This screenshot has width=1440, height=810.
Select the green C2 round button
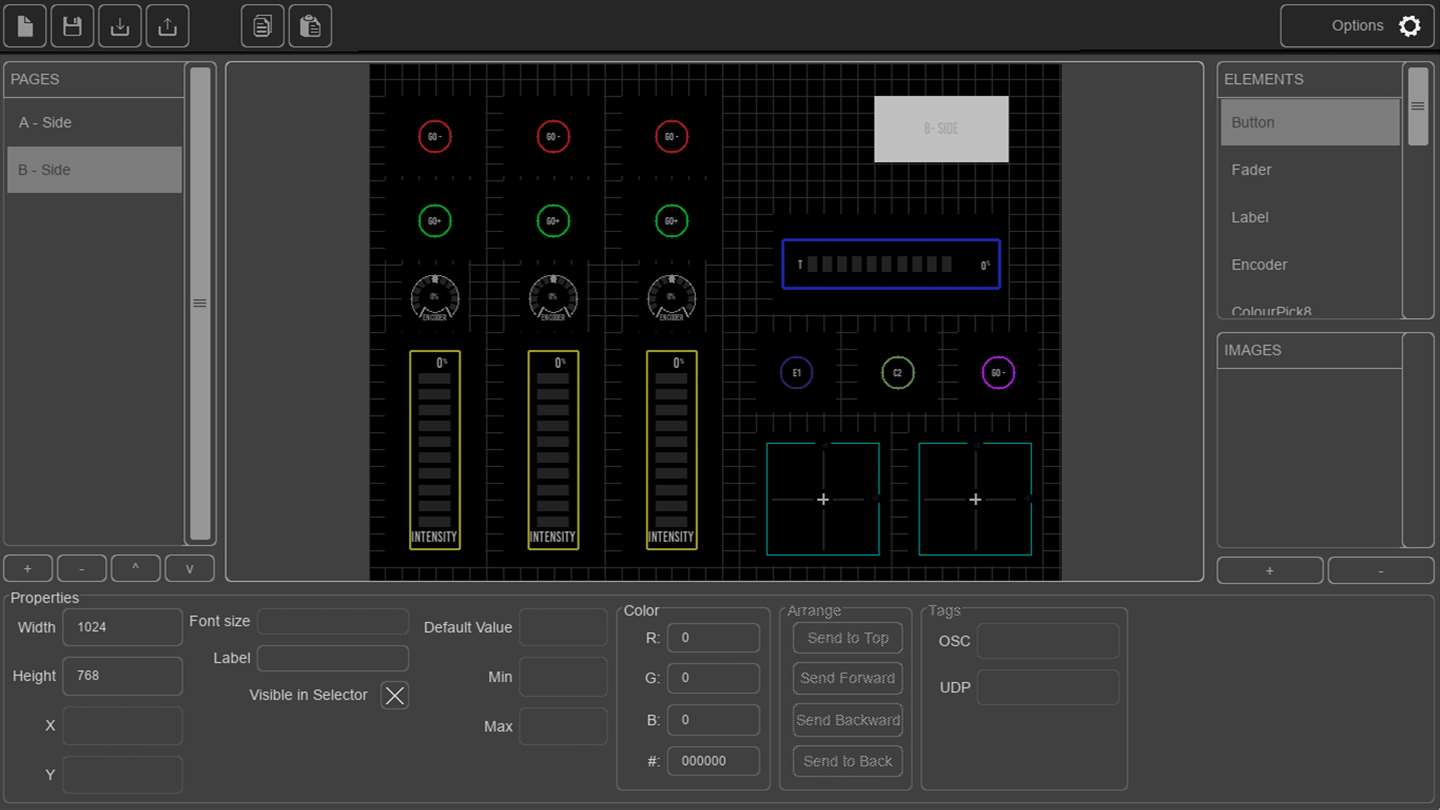pos(898,373)
